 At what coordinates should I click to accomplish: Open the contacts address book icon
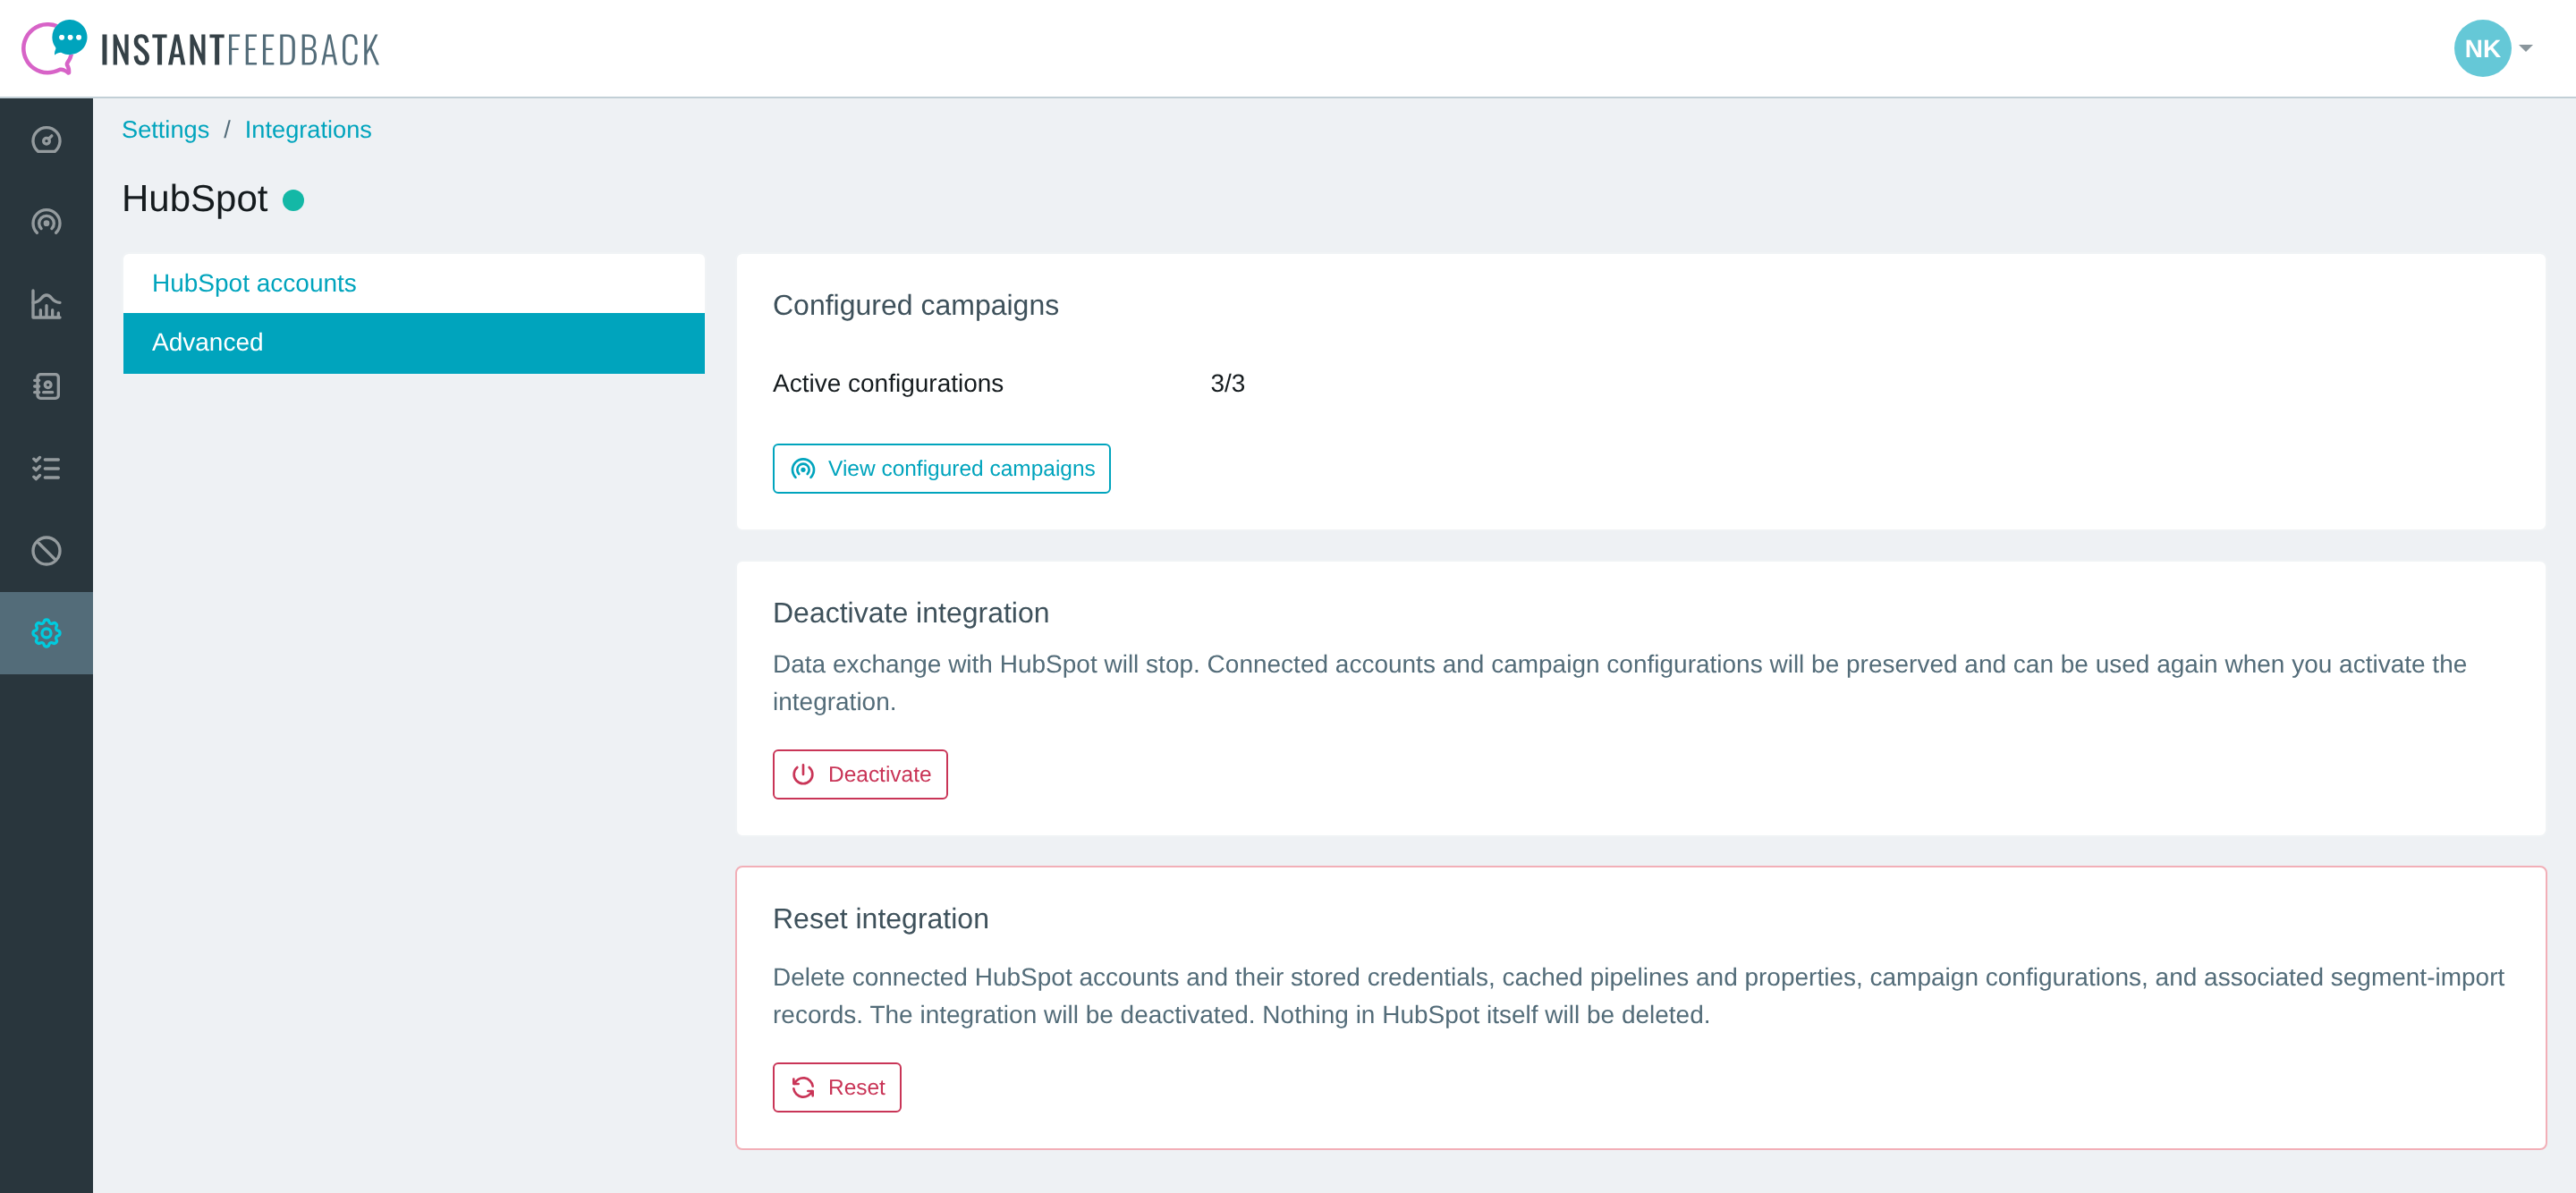(46, 386)
